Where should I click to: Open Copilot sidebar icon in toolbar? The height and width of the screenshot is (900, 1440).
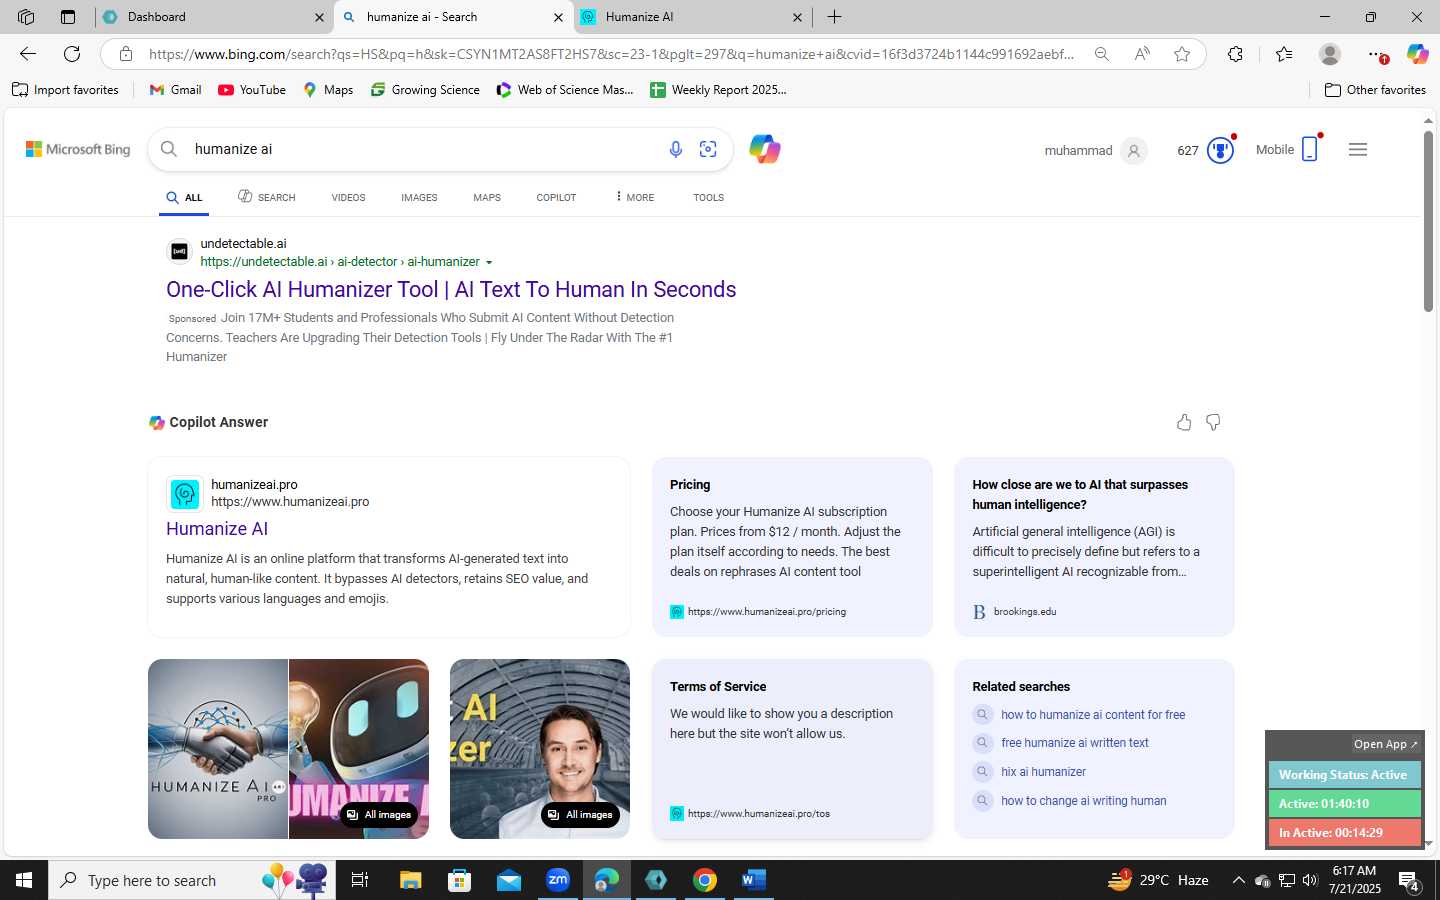pos(1417,54)
